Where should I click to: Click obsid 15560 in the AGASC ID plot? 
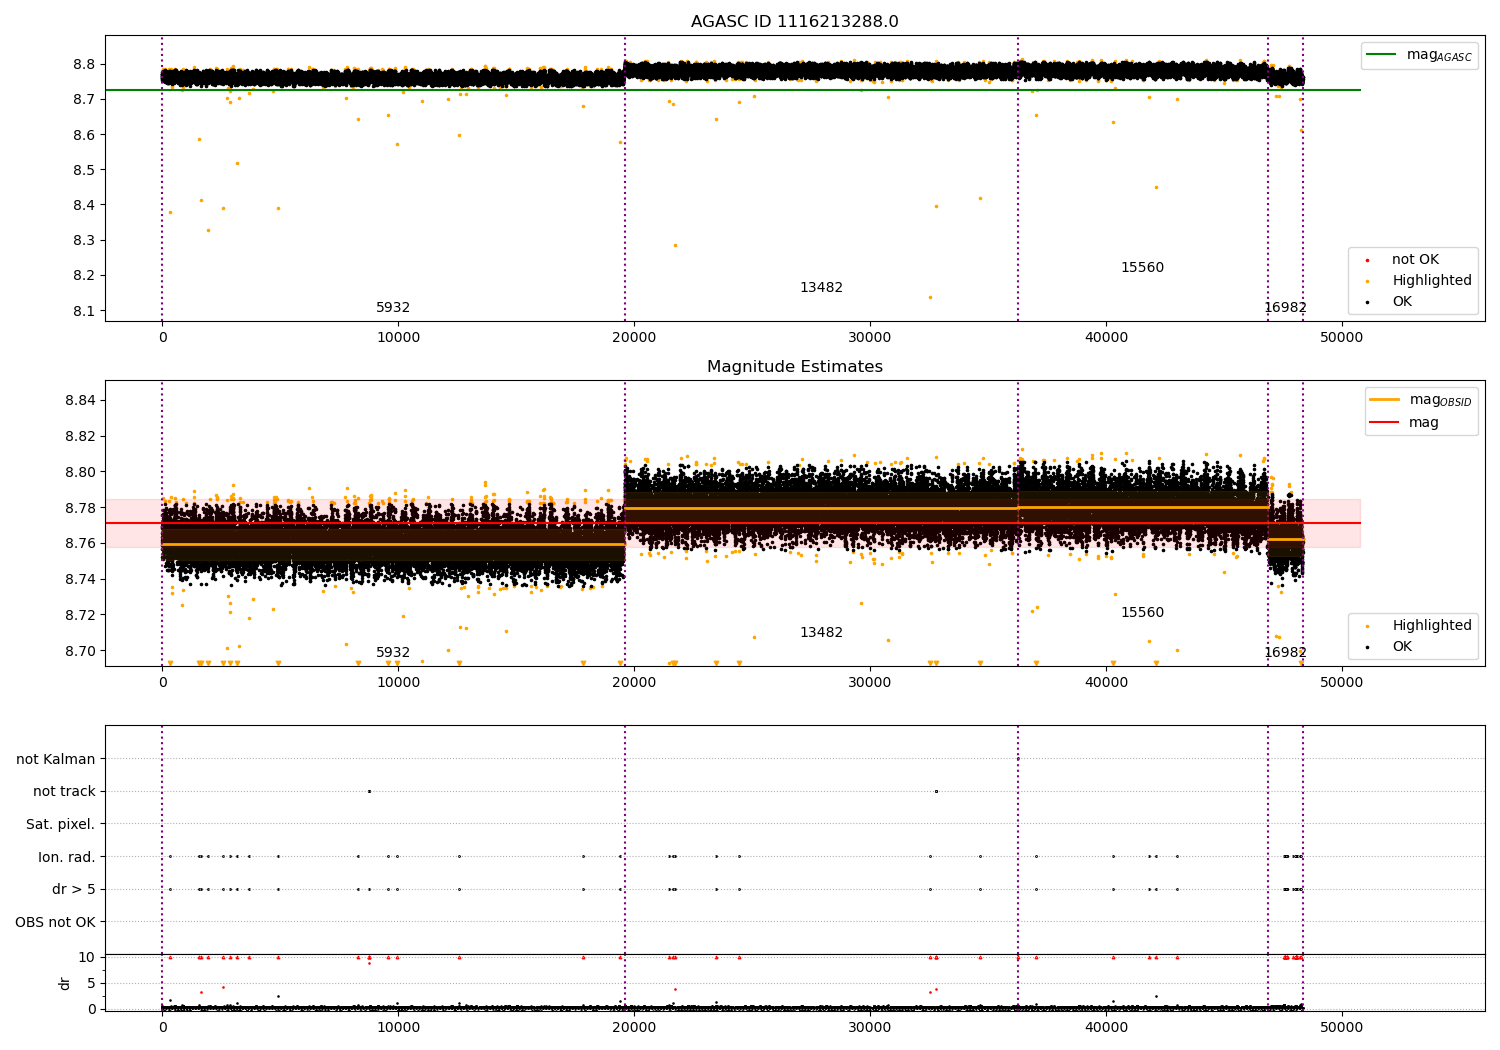[1142, 268]
